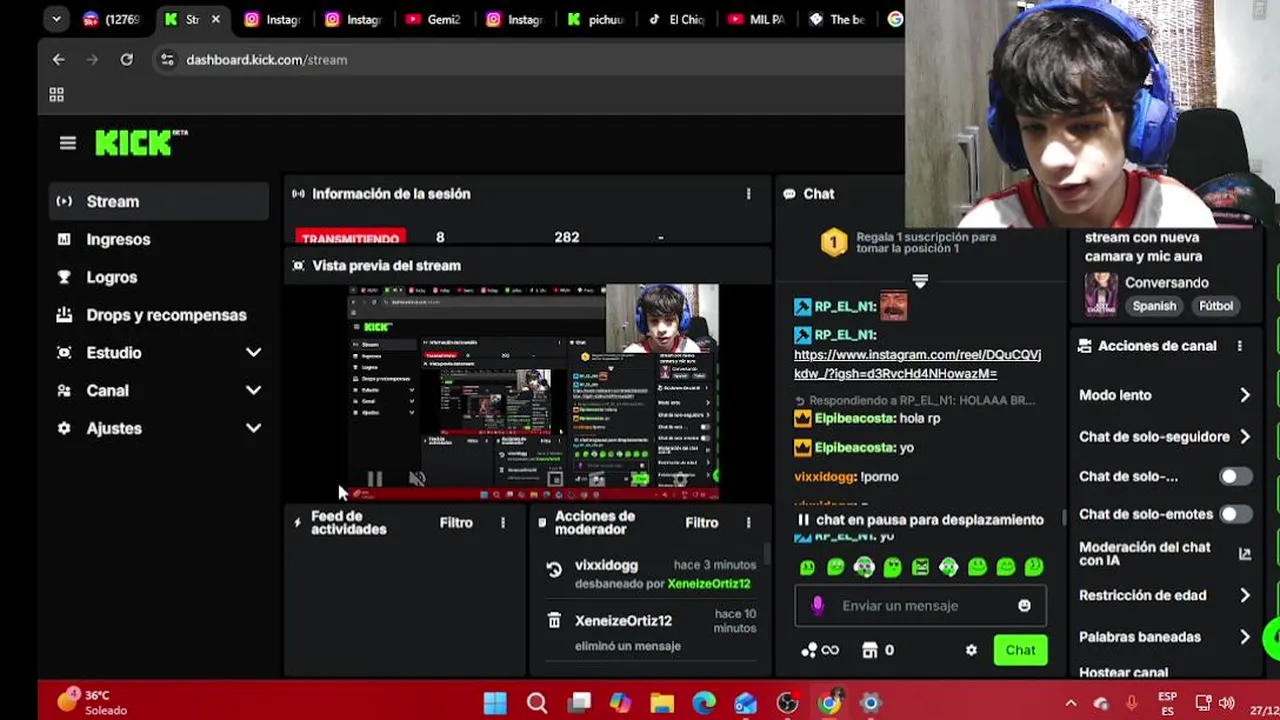
Task: Open Modo lento options
Action: click(1166, 395)
